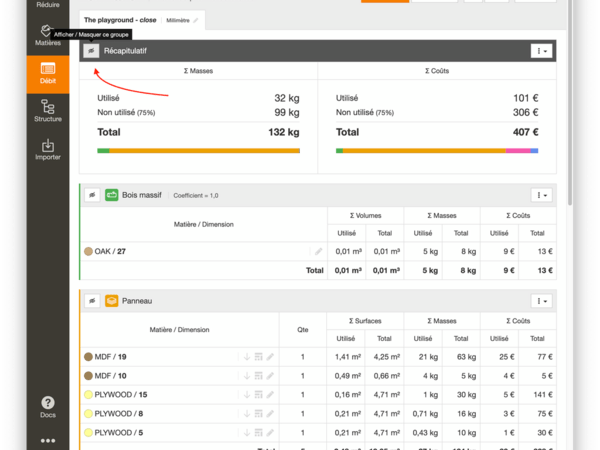Toggle visibility of Panneau group

click(x=91, y=300)
